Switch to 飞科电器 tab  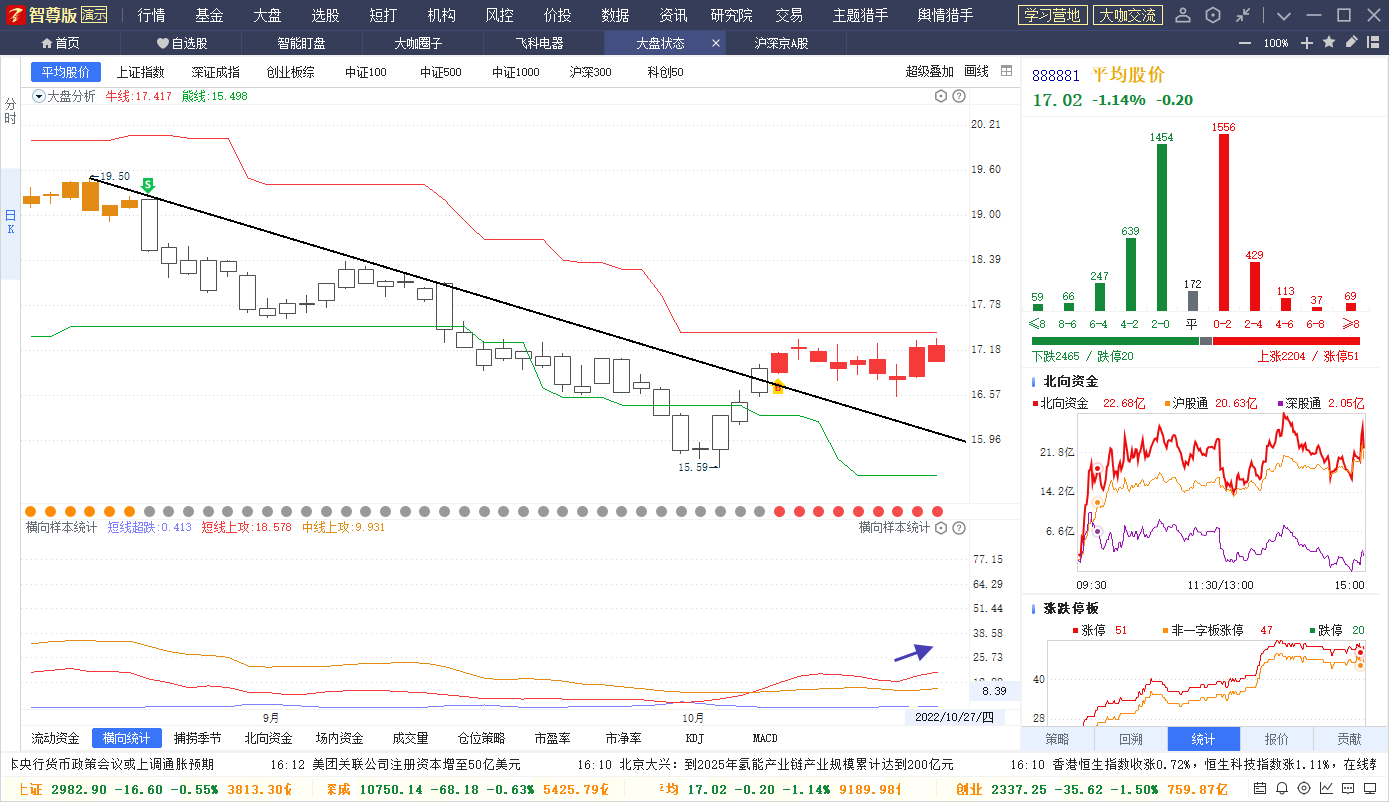[x=539, y=43]
